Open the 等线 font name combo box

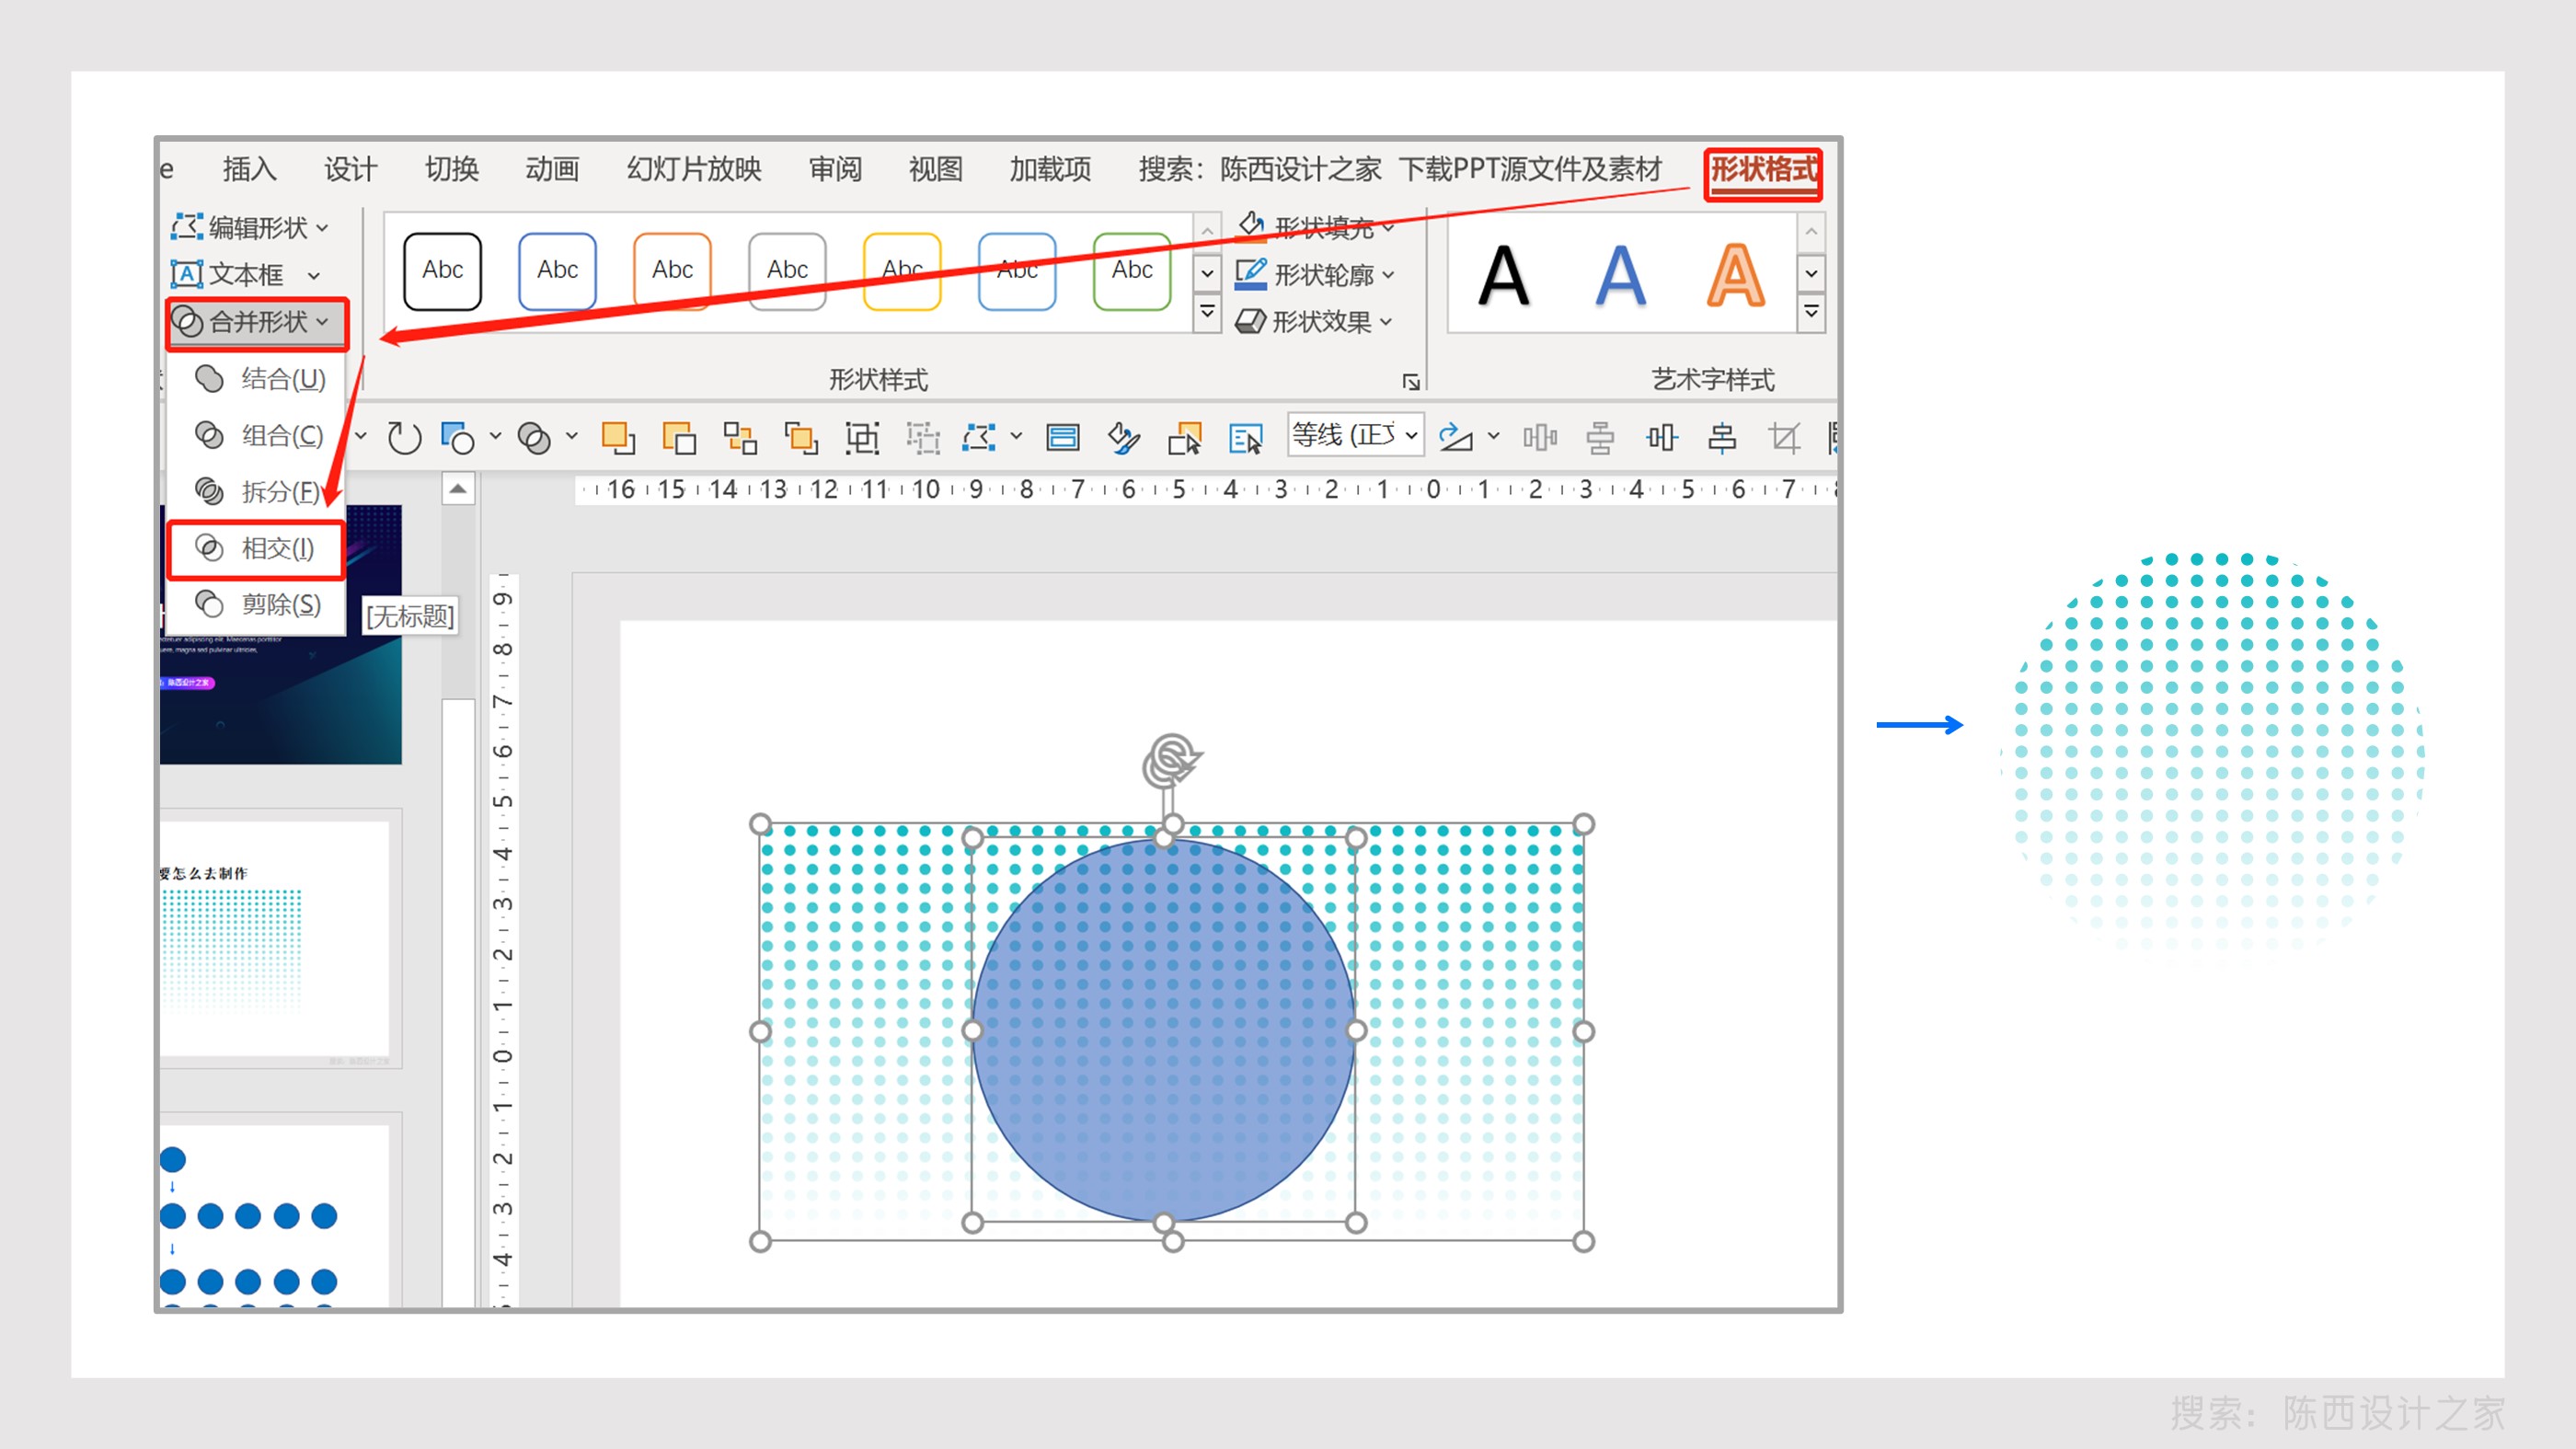1355,435
